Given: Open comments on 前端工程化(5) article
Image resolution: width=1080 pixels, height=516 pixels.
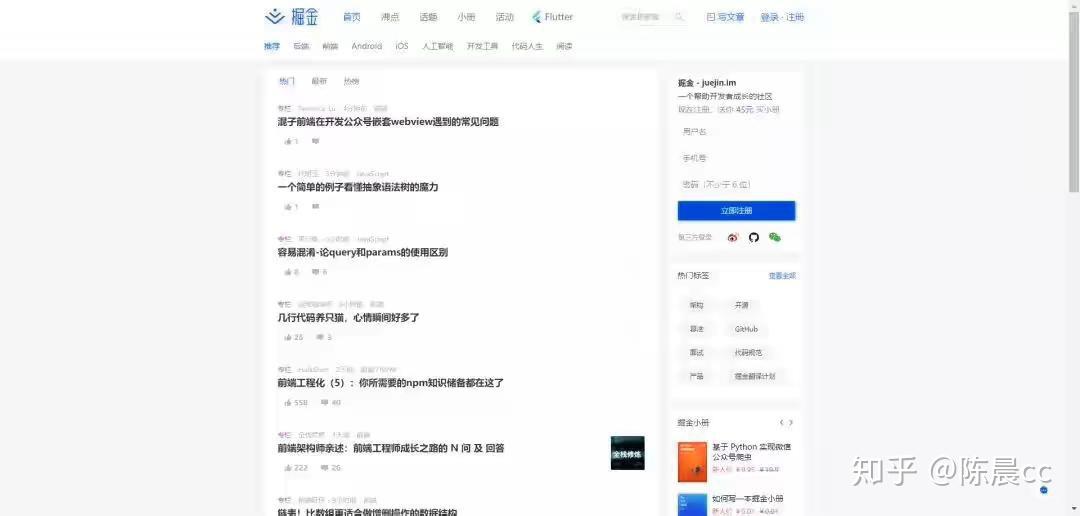Looking at the screenshot, I should pyautogui.click(x=331, y=402).
